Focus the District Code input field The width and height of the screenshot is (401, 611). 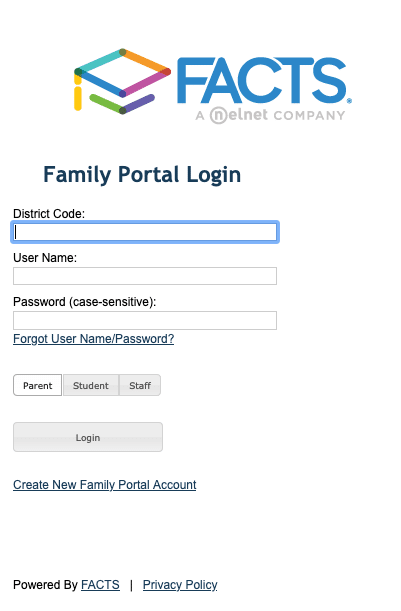pos(145,232)
